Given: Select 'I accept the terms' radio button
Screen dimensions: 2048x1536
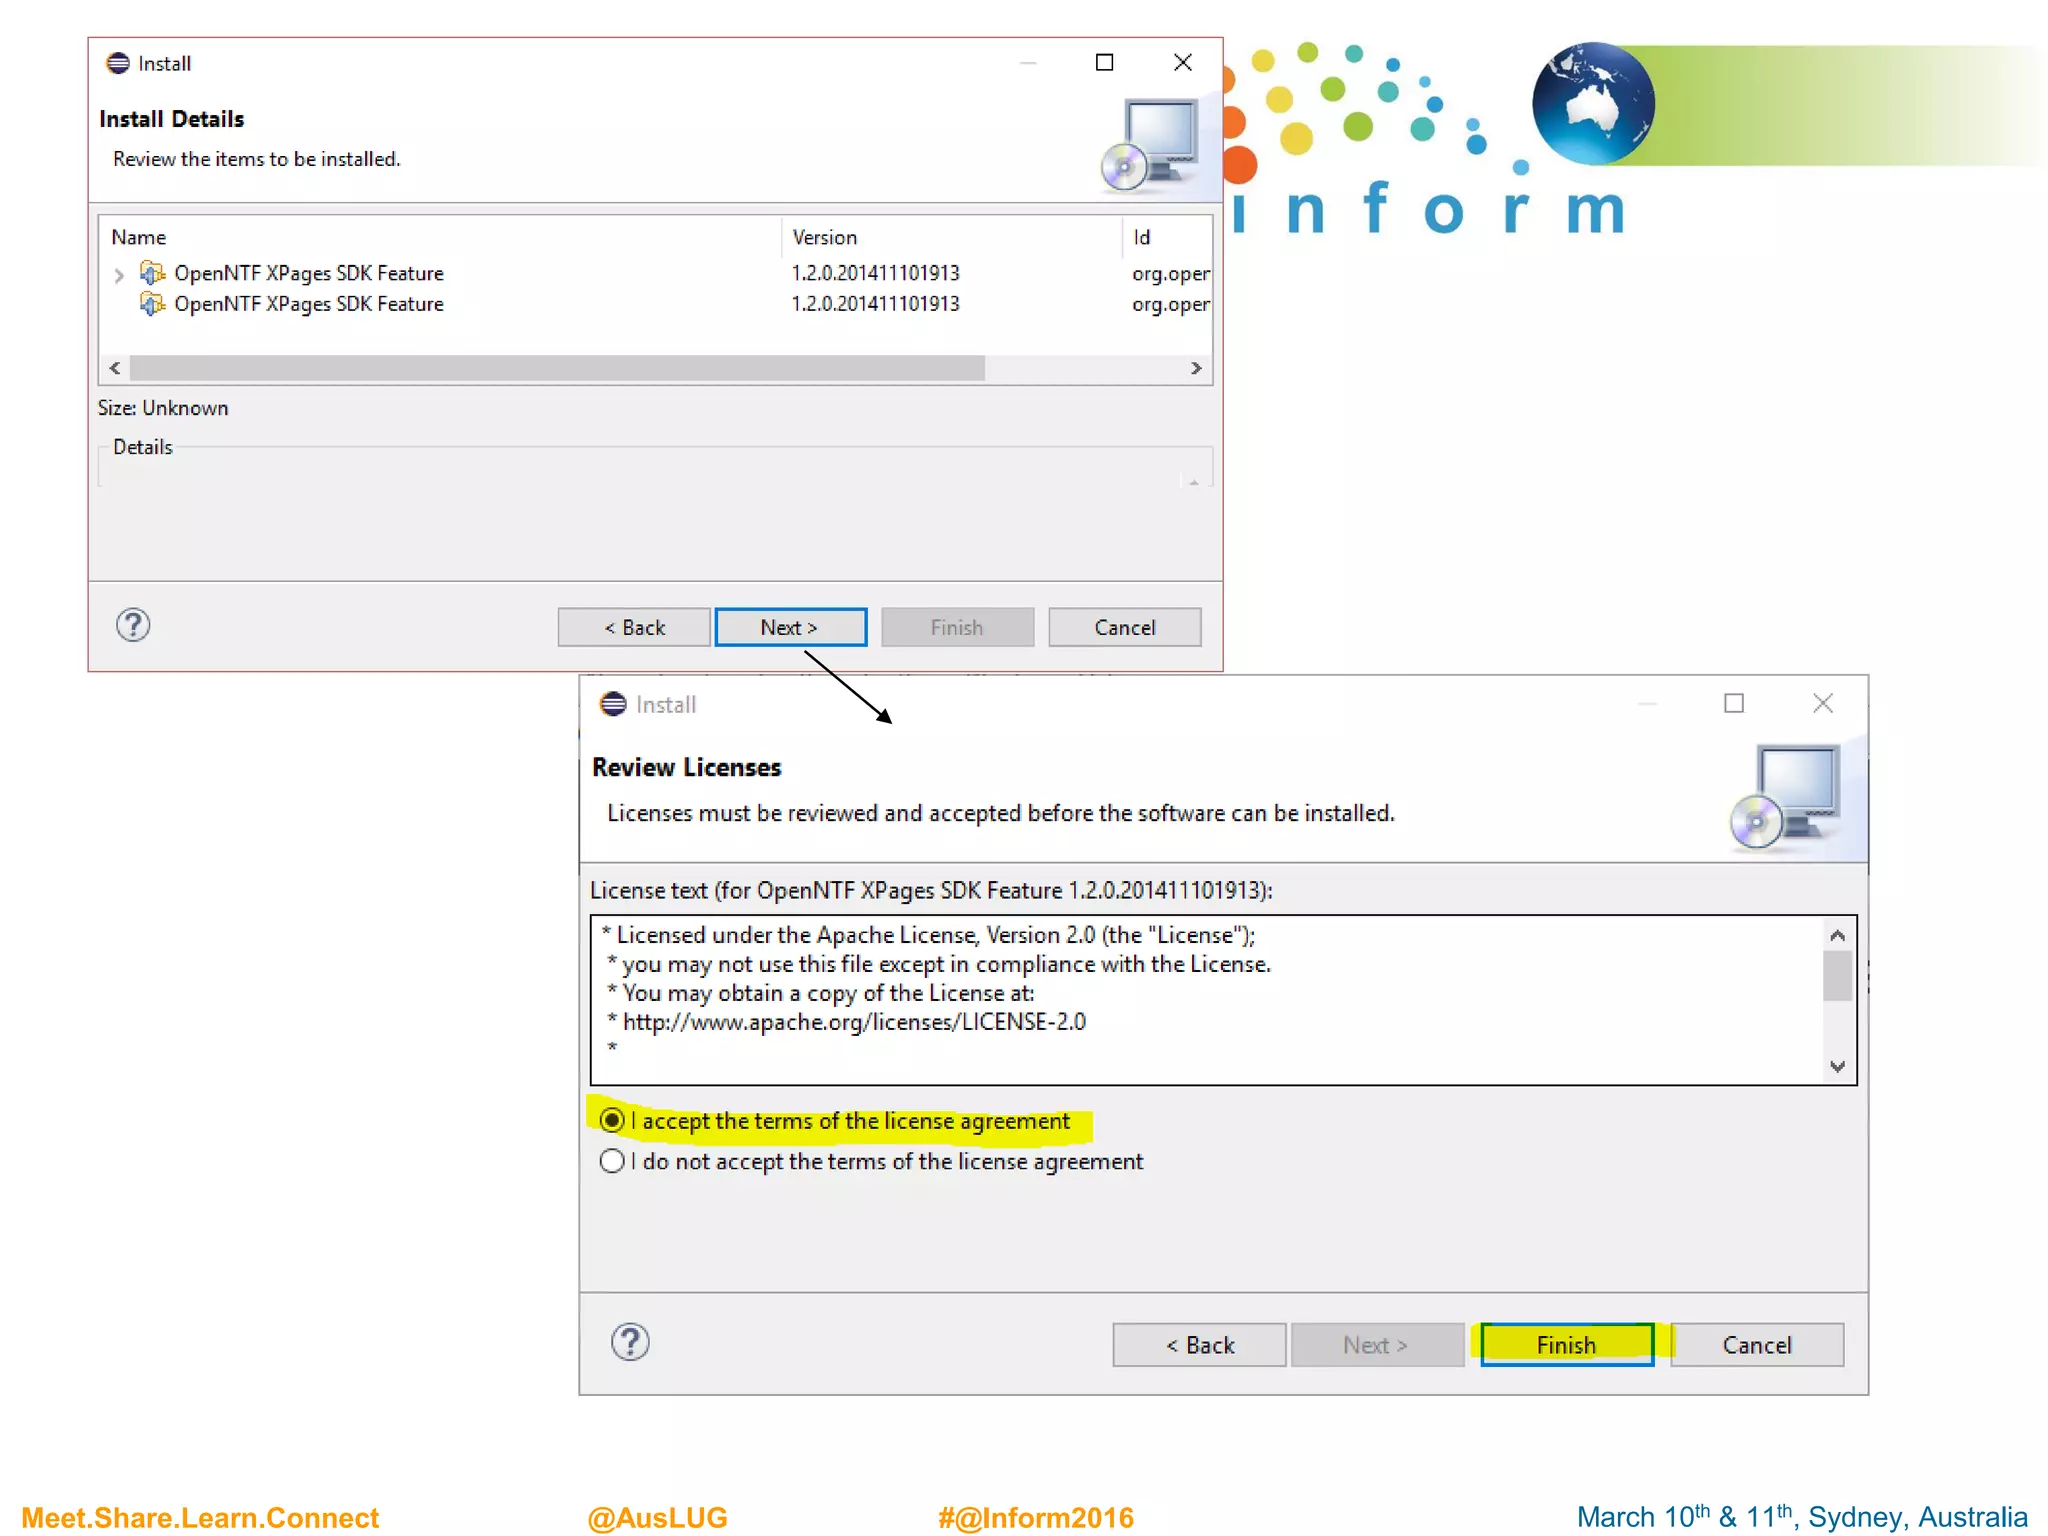Looking at the screenshot, I should [x=612, y=1120].
